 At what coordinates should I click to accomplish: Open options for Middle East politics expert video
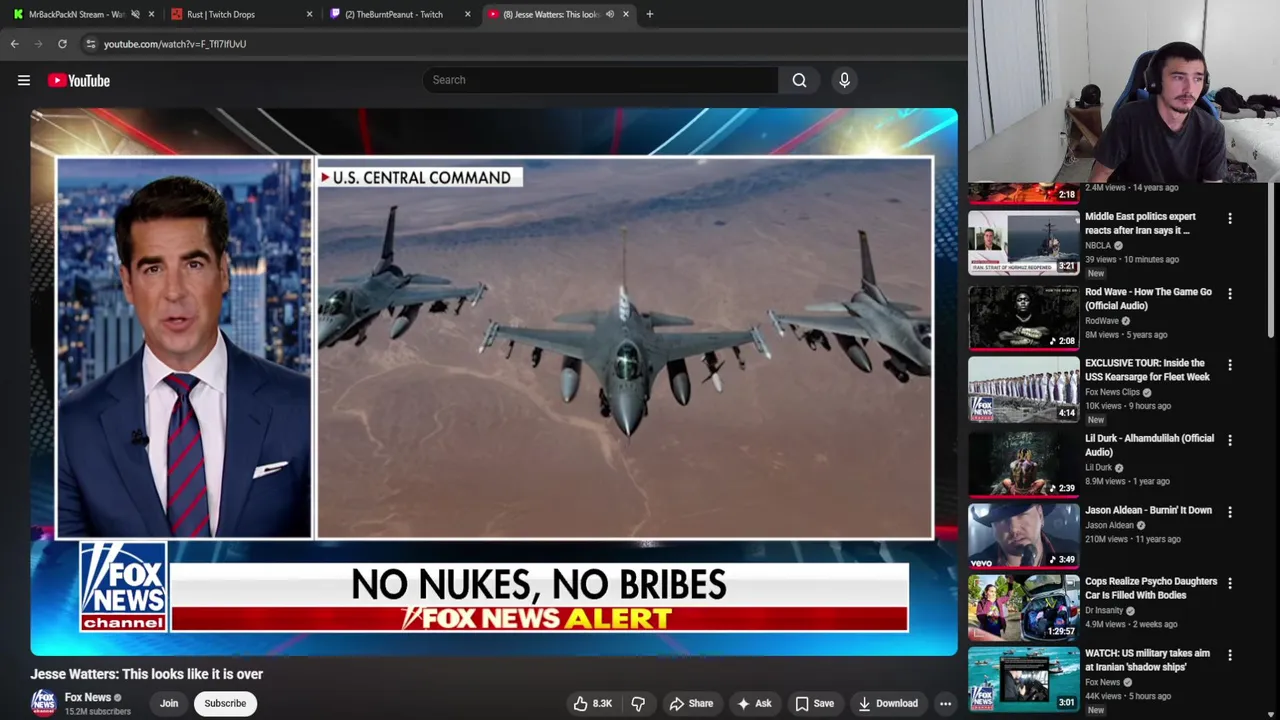pos(1230,218)
